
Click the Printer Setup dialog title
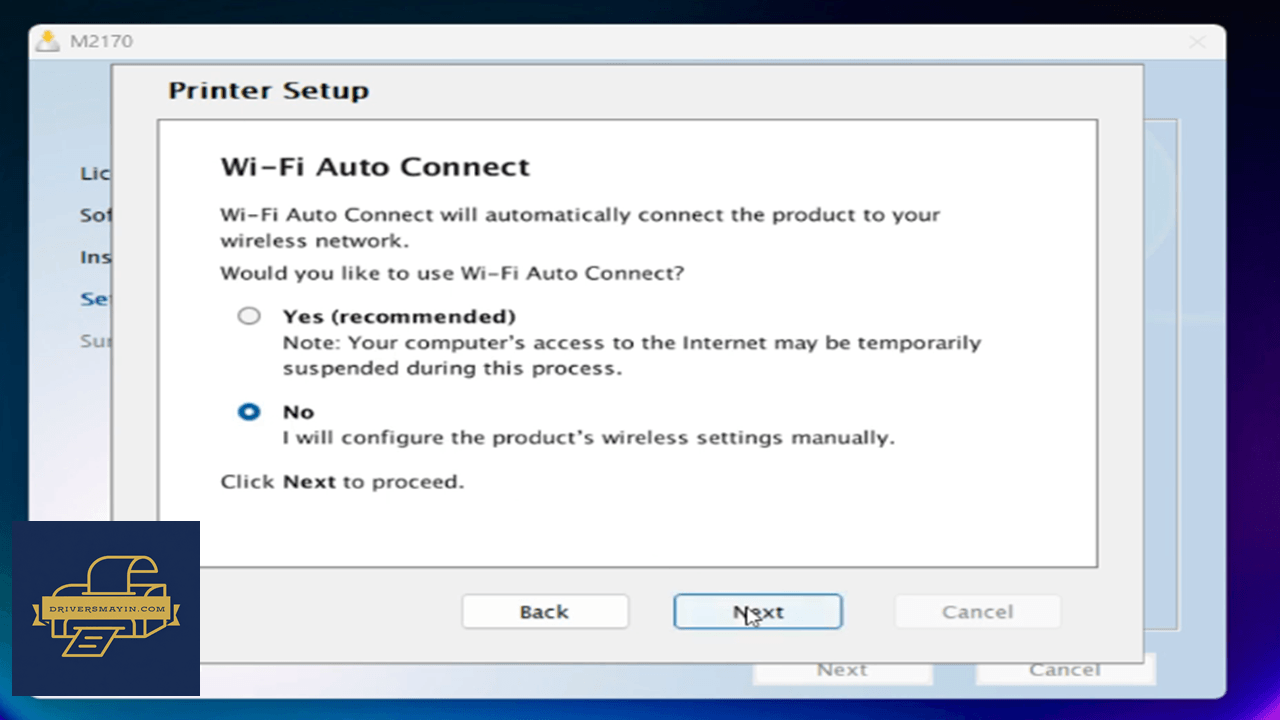click(x=268, y=91)
